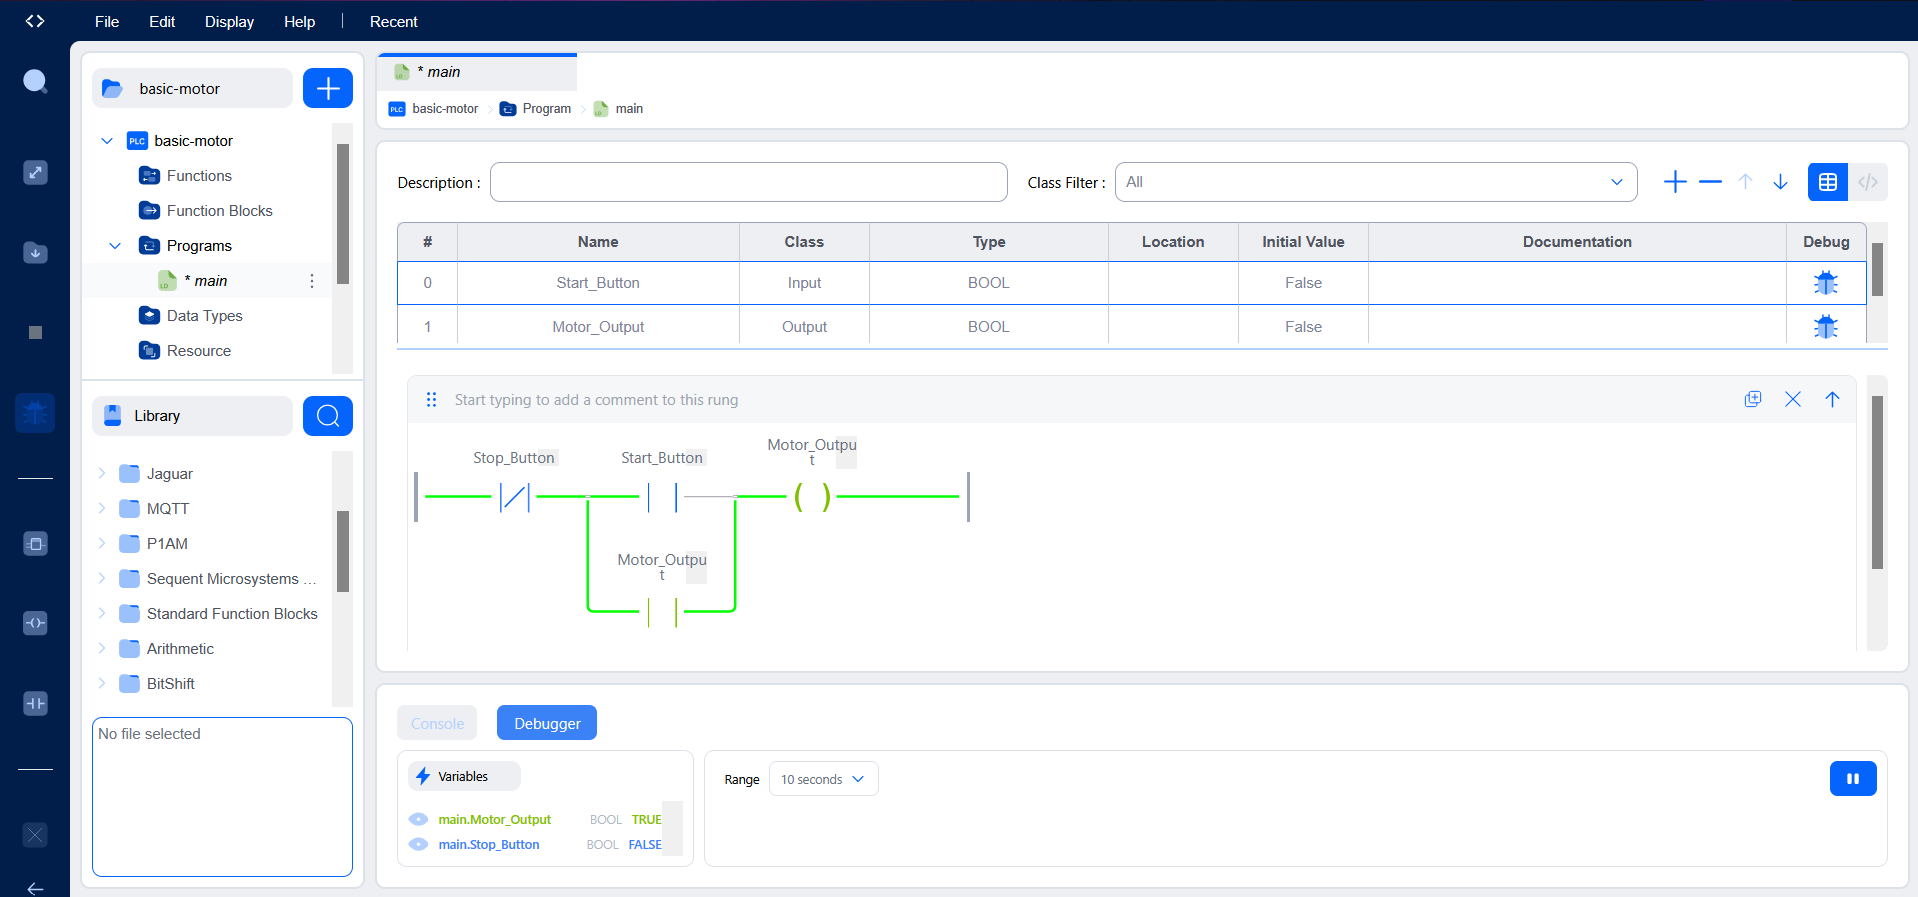Click the blue plus button beside basic-motor

[x=328, y=88]
